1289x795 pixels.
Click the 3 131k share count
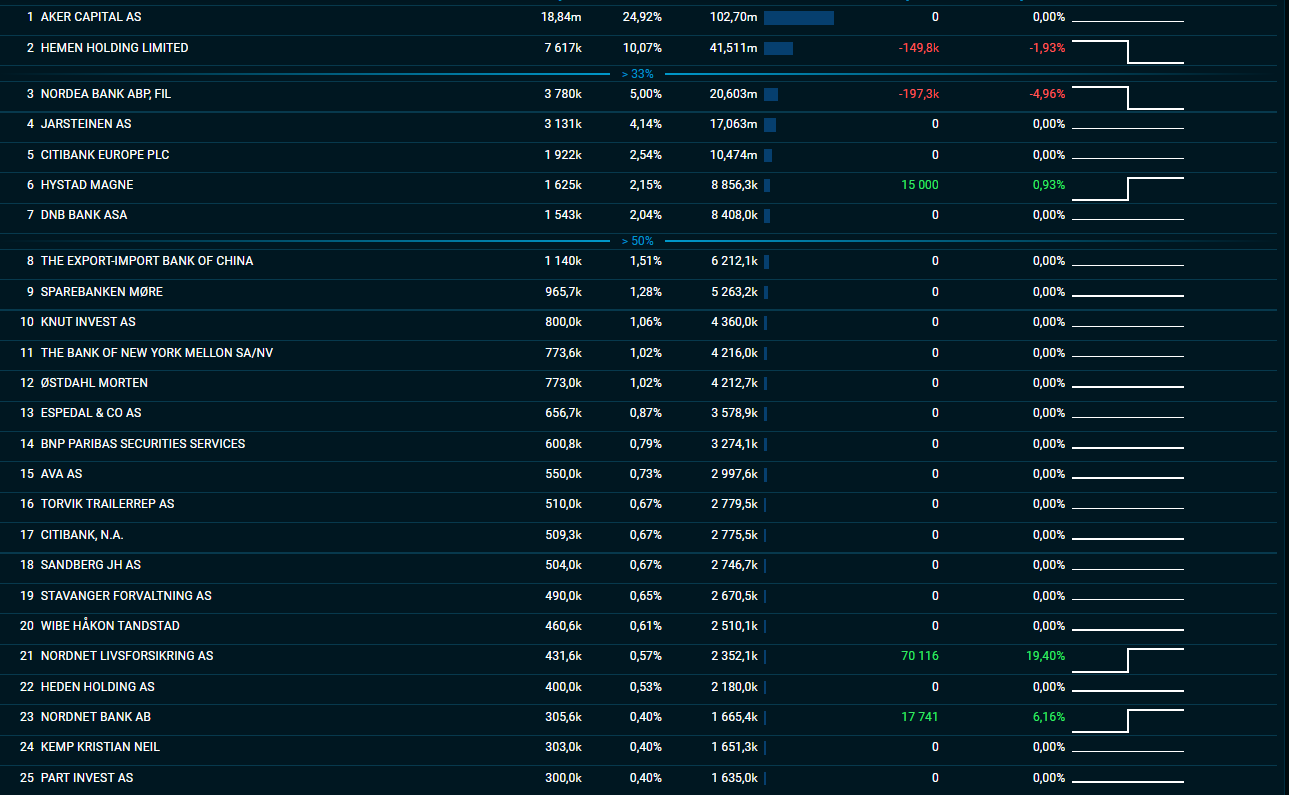pos(563,124)
